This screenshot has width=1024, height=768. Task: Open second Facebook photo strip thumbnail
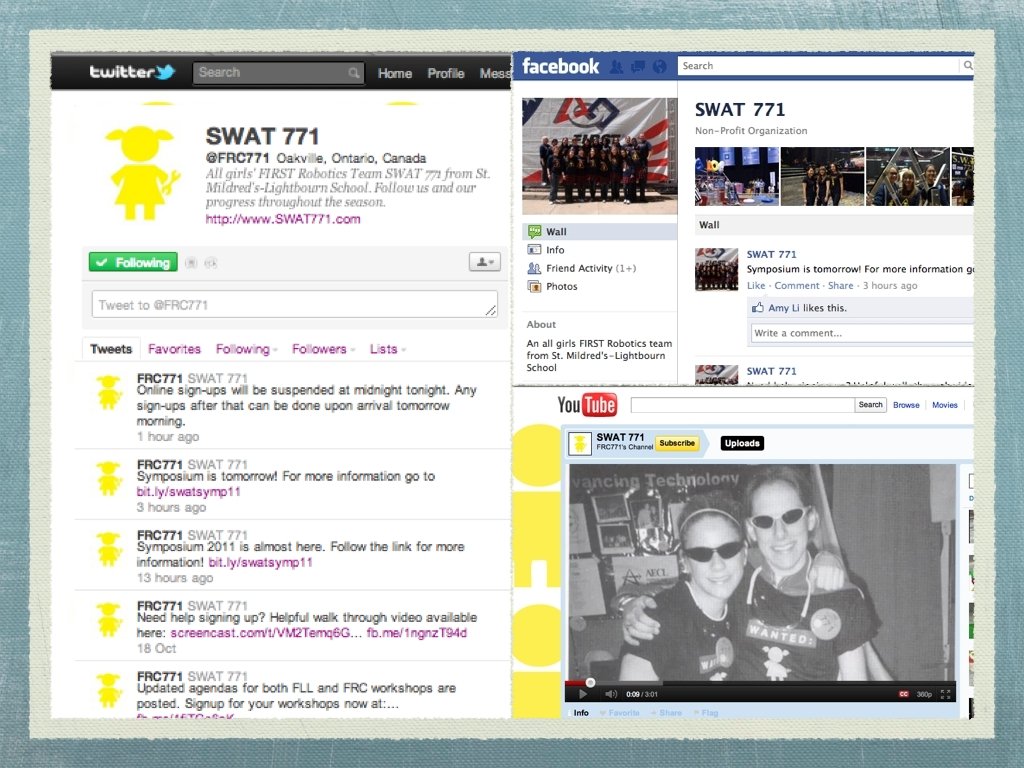tap(822, 176)
